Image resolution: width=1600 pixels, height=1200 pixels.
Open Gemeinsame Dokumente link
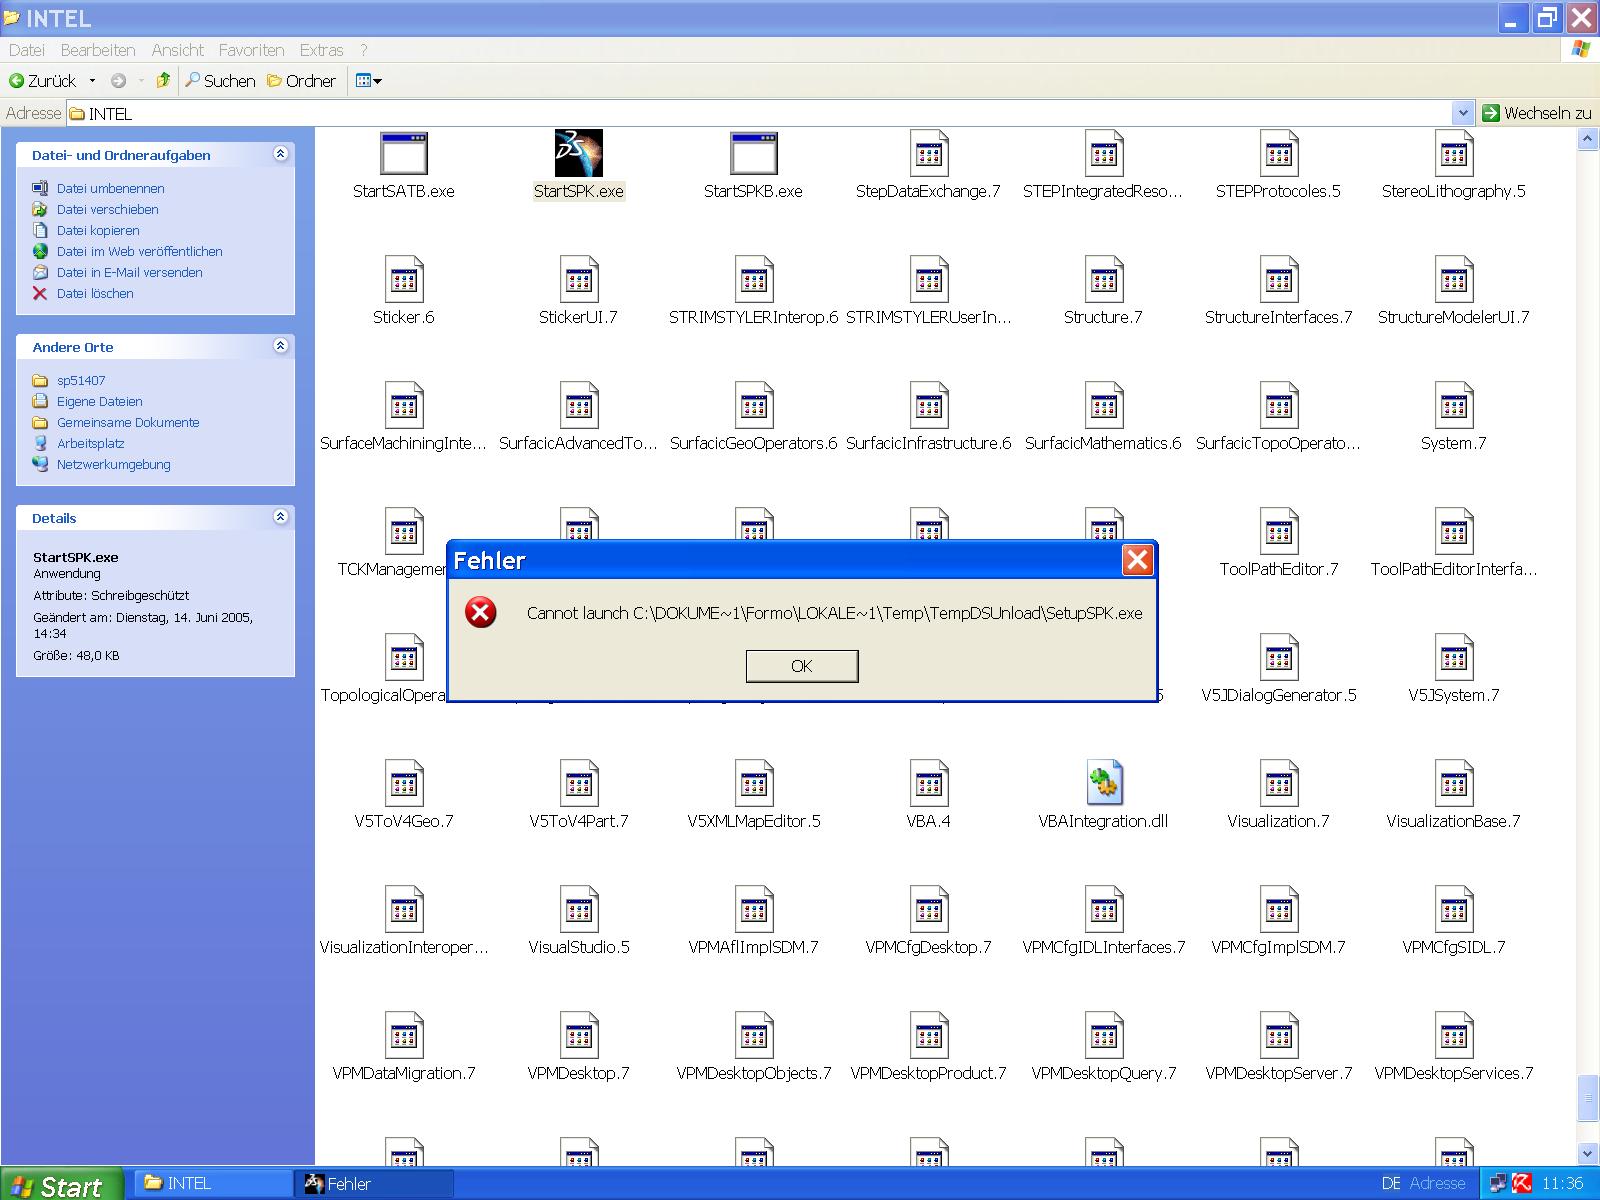[x=128, y=422]
